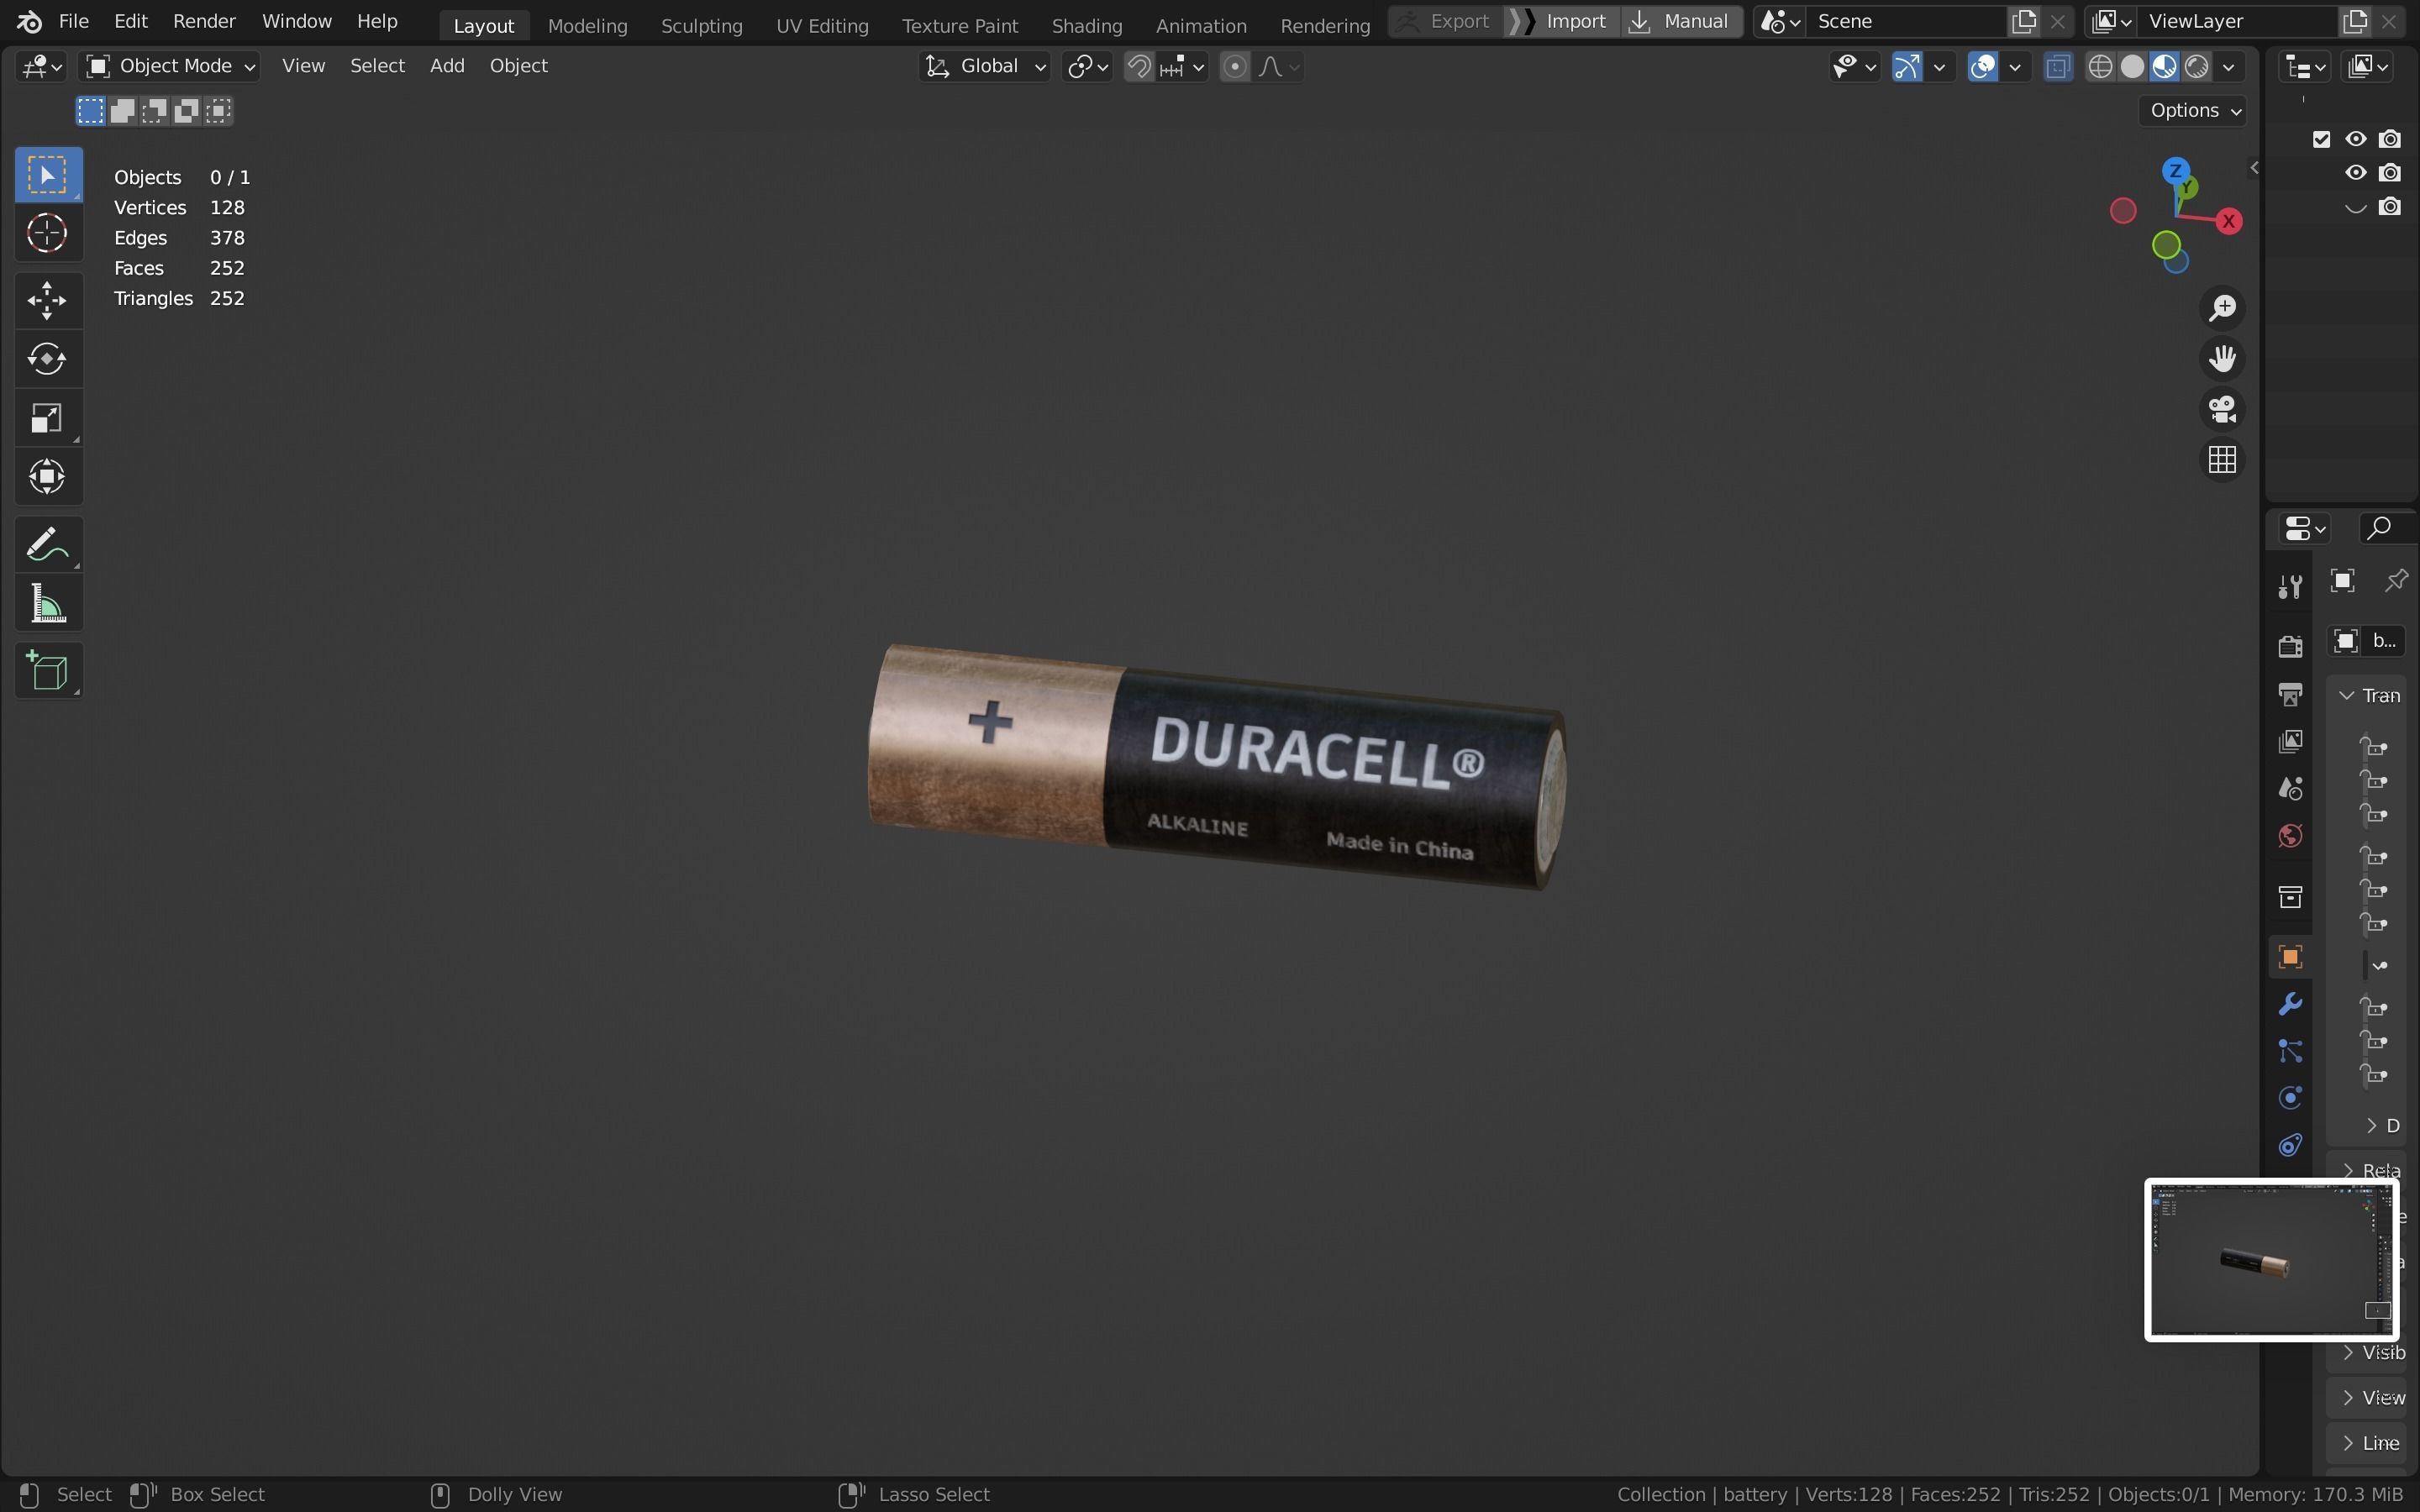The height and width of the screenshot is (1512, 2420).
Task: Show the hidden item via closed-eye icon
Action: coord(2356,207)
